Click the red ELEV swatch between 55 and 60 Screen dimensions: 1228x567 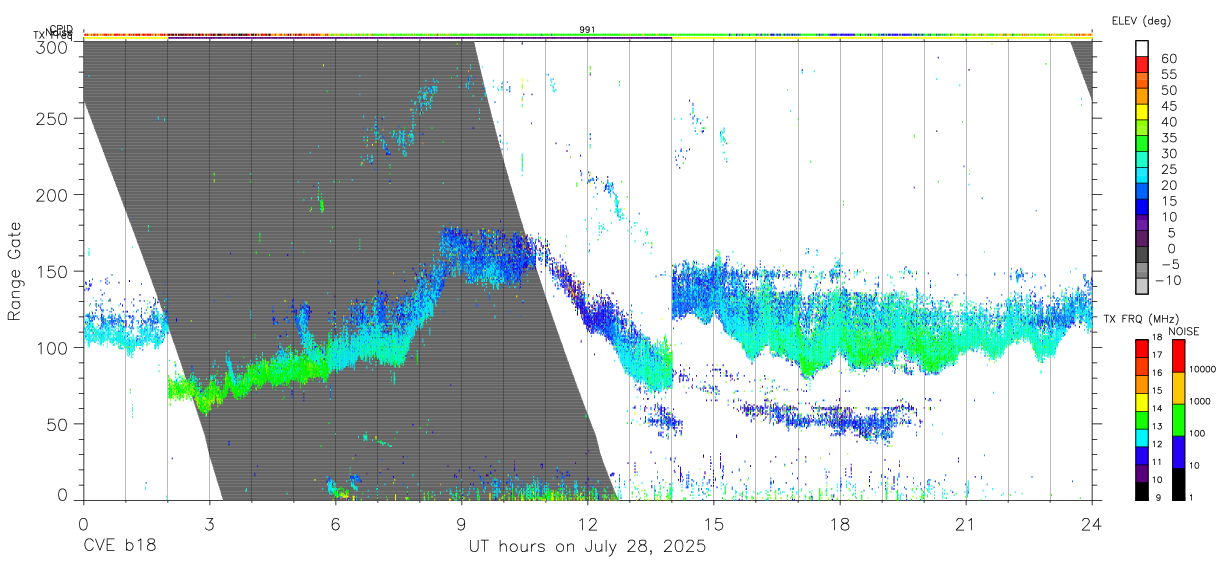1142,65
